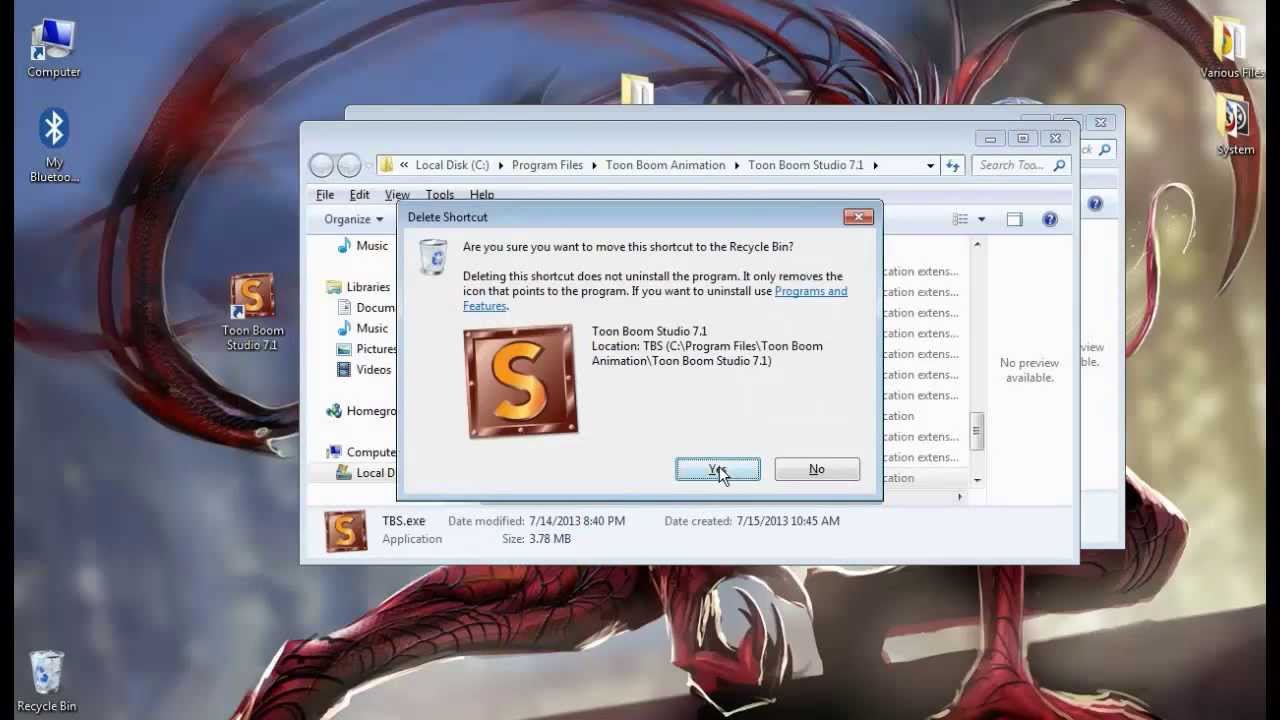Select Local Disk in the navigation pane

coord(366,473)
